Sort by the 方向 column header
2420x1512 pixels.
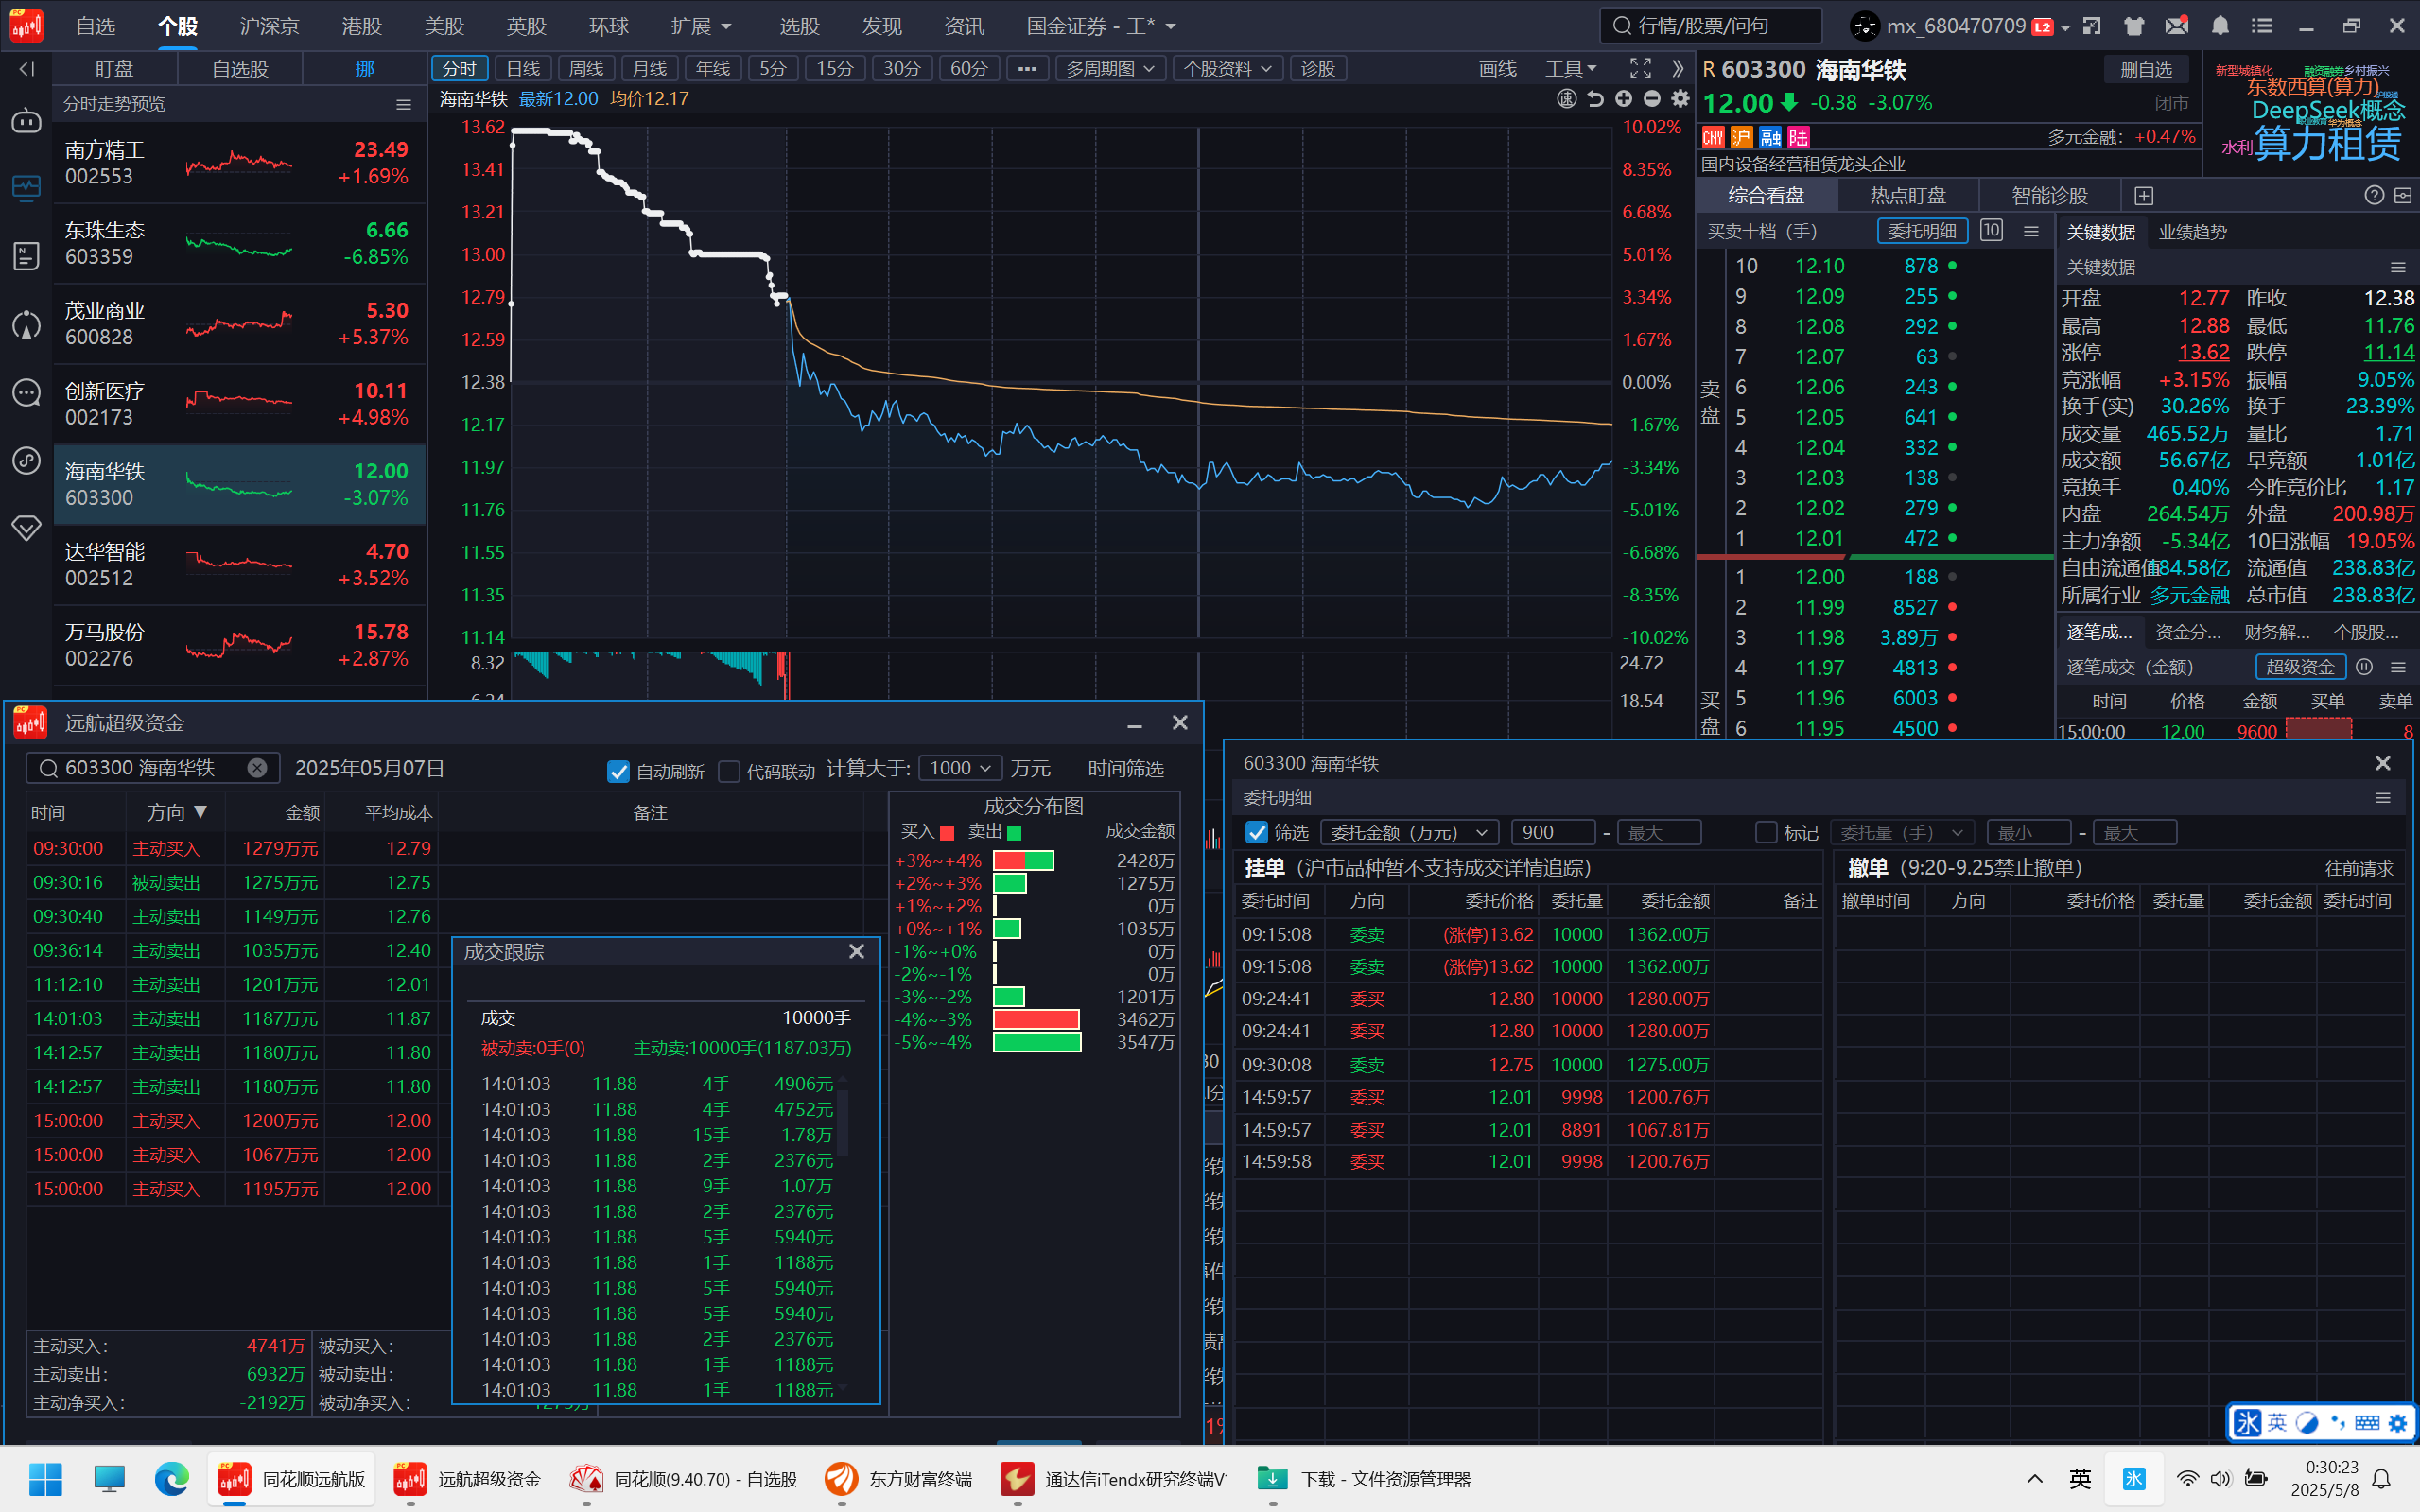tap(176, 812)
